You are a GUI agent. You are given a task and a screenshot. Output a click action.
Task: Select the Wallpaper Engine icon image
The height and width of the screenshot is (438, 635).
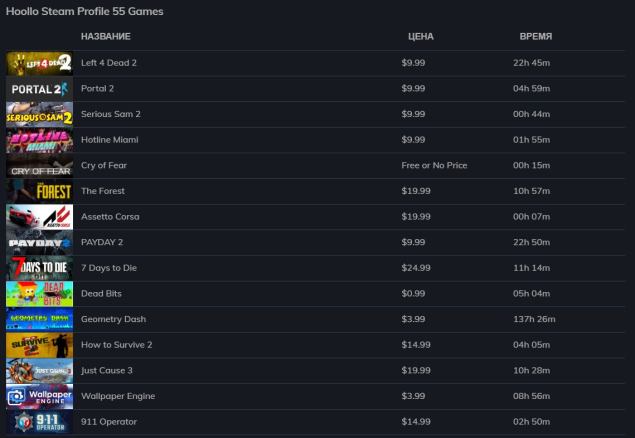tap(39, 397)
